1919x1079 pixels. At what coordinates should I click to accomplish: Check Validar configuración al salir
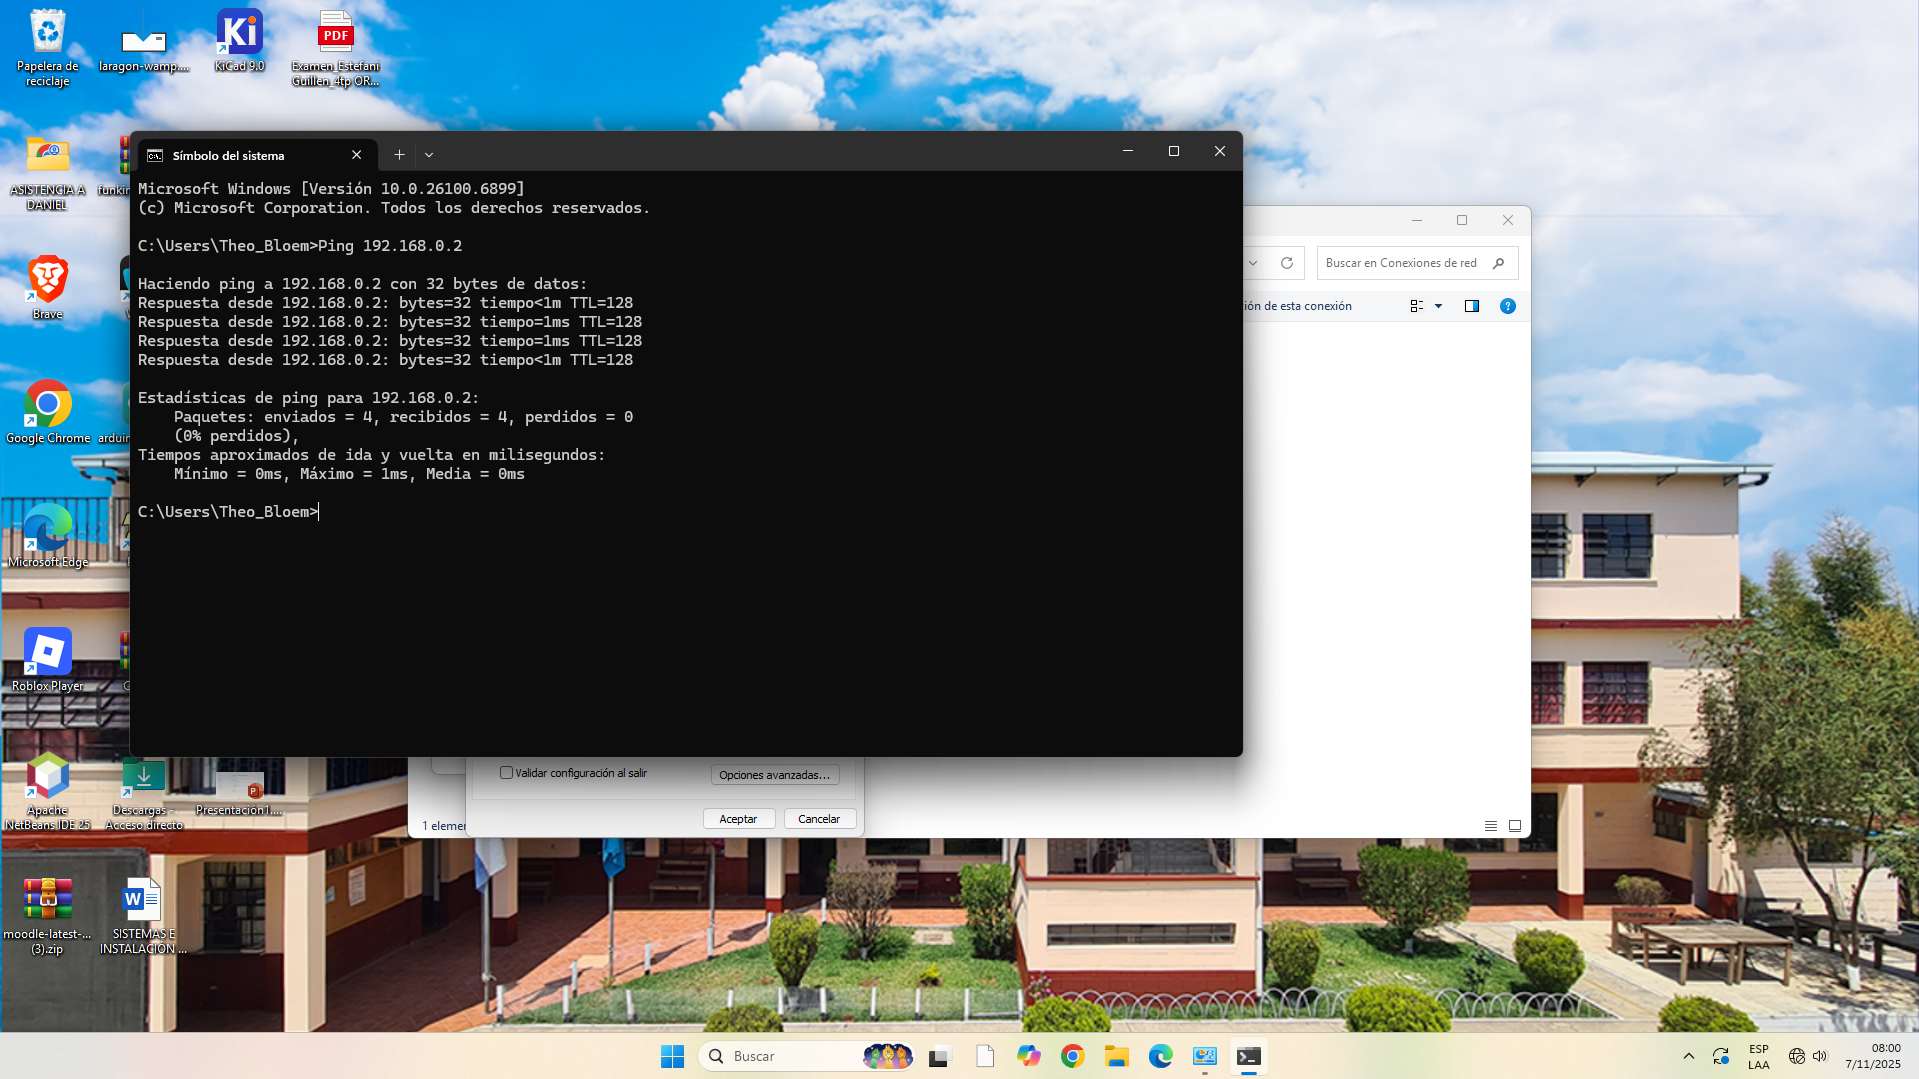pos(506,773)
